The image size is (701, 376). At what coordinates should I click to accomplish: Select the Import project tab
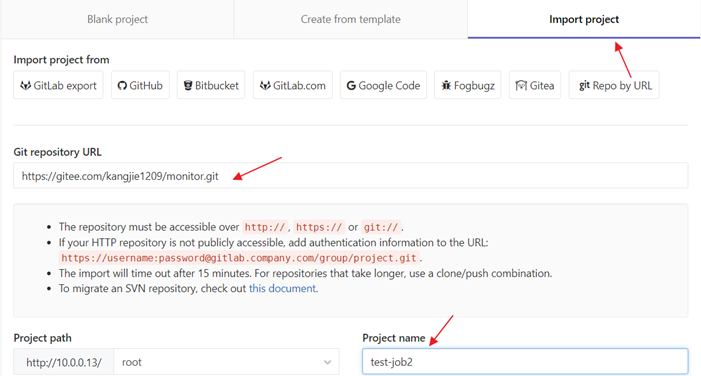point(584,19)
